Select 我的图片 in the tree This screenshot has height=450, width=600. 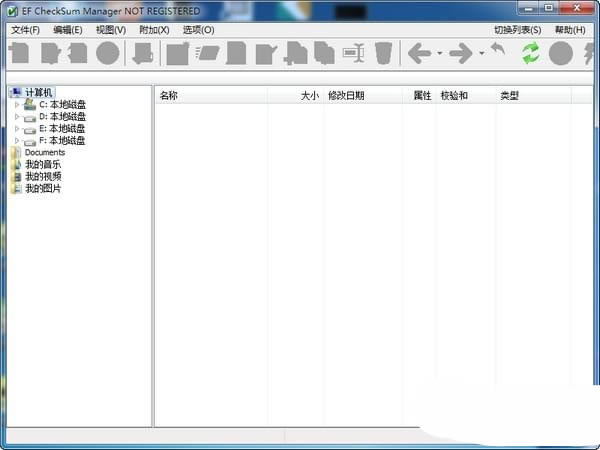(43, 189)
